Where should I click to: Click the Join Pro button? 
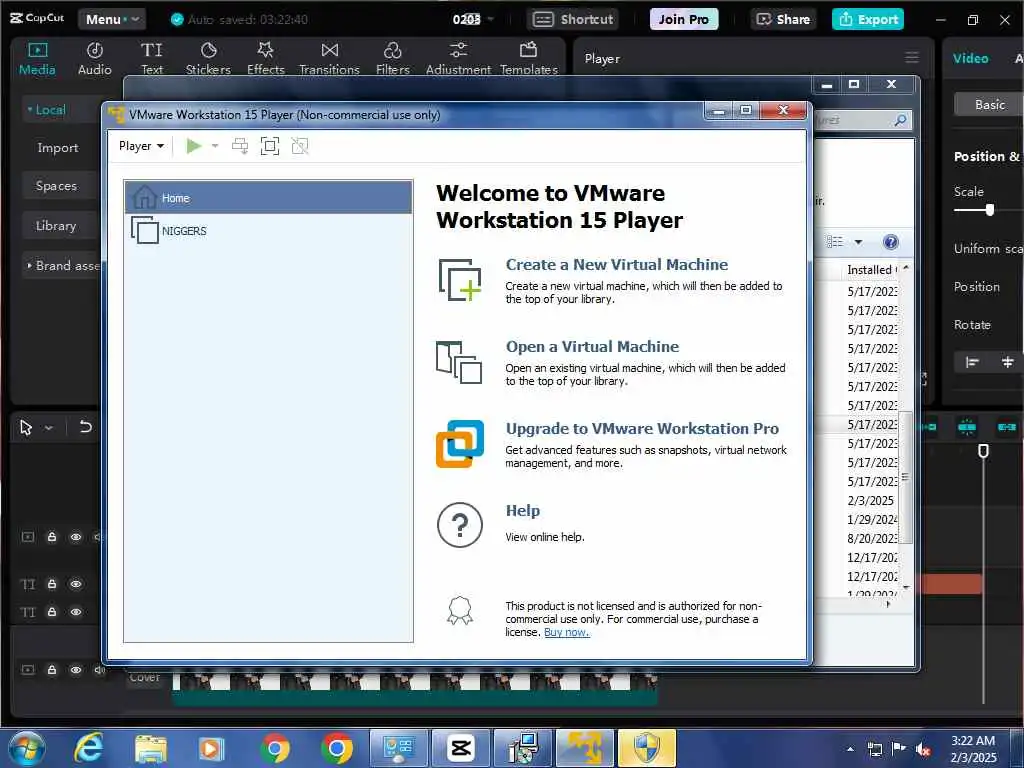tap(684, 19)
